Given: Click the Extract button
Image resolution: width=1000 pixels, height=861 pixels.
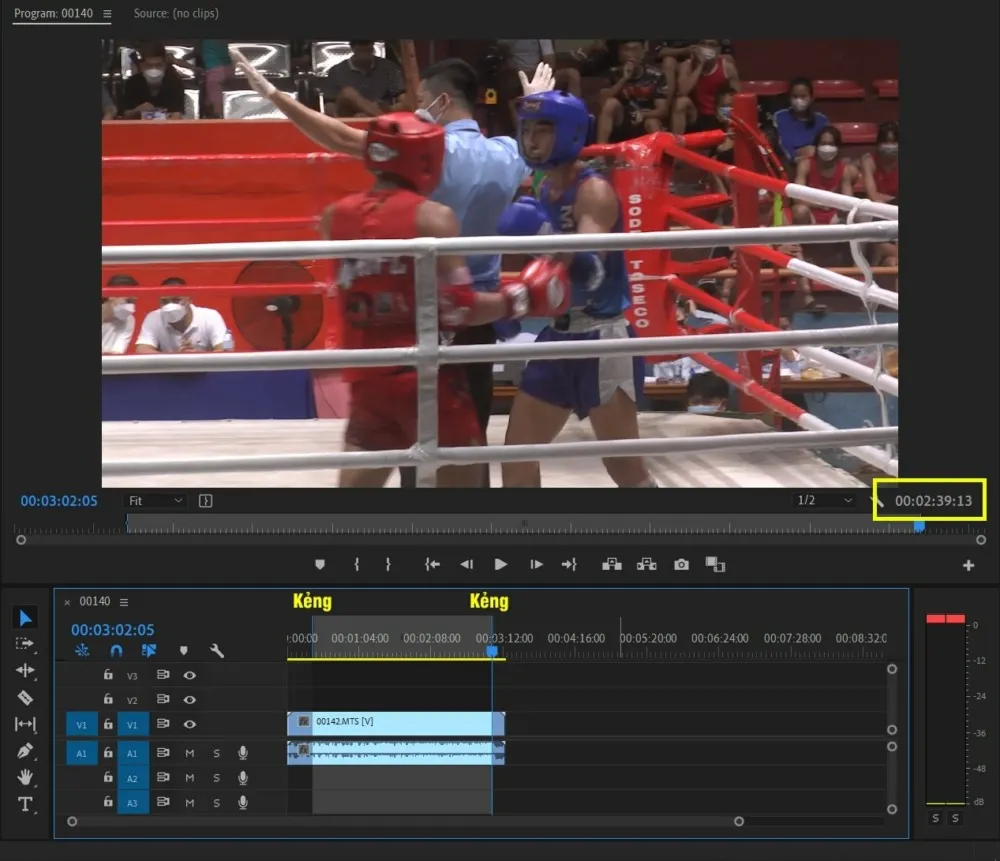Looking at the screenshot, I should pos(646,564).
